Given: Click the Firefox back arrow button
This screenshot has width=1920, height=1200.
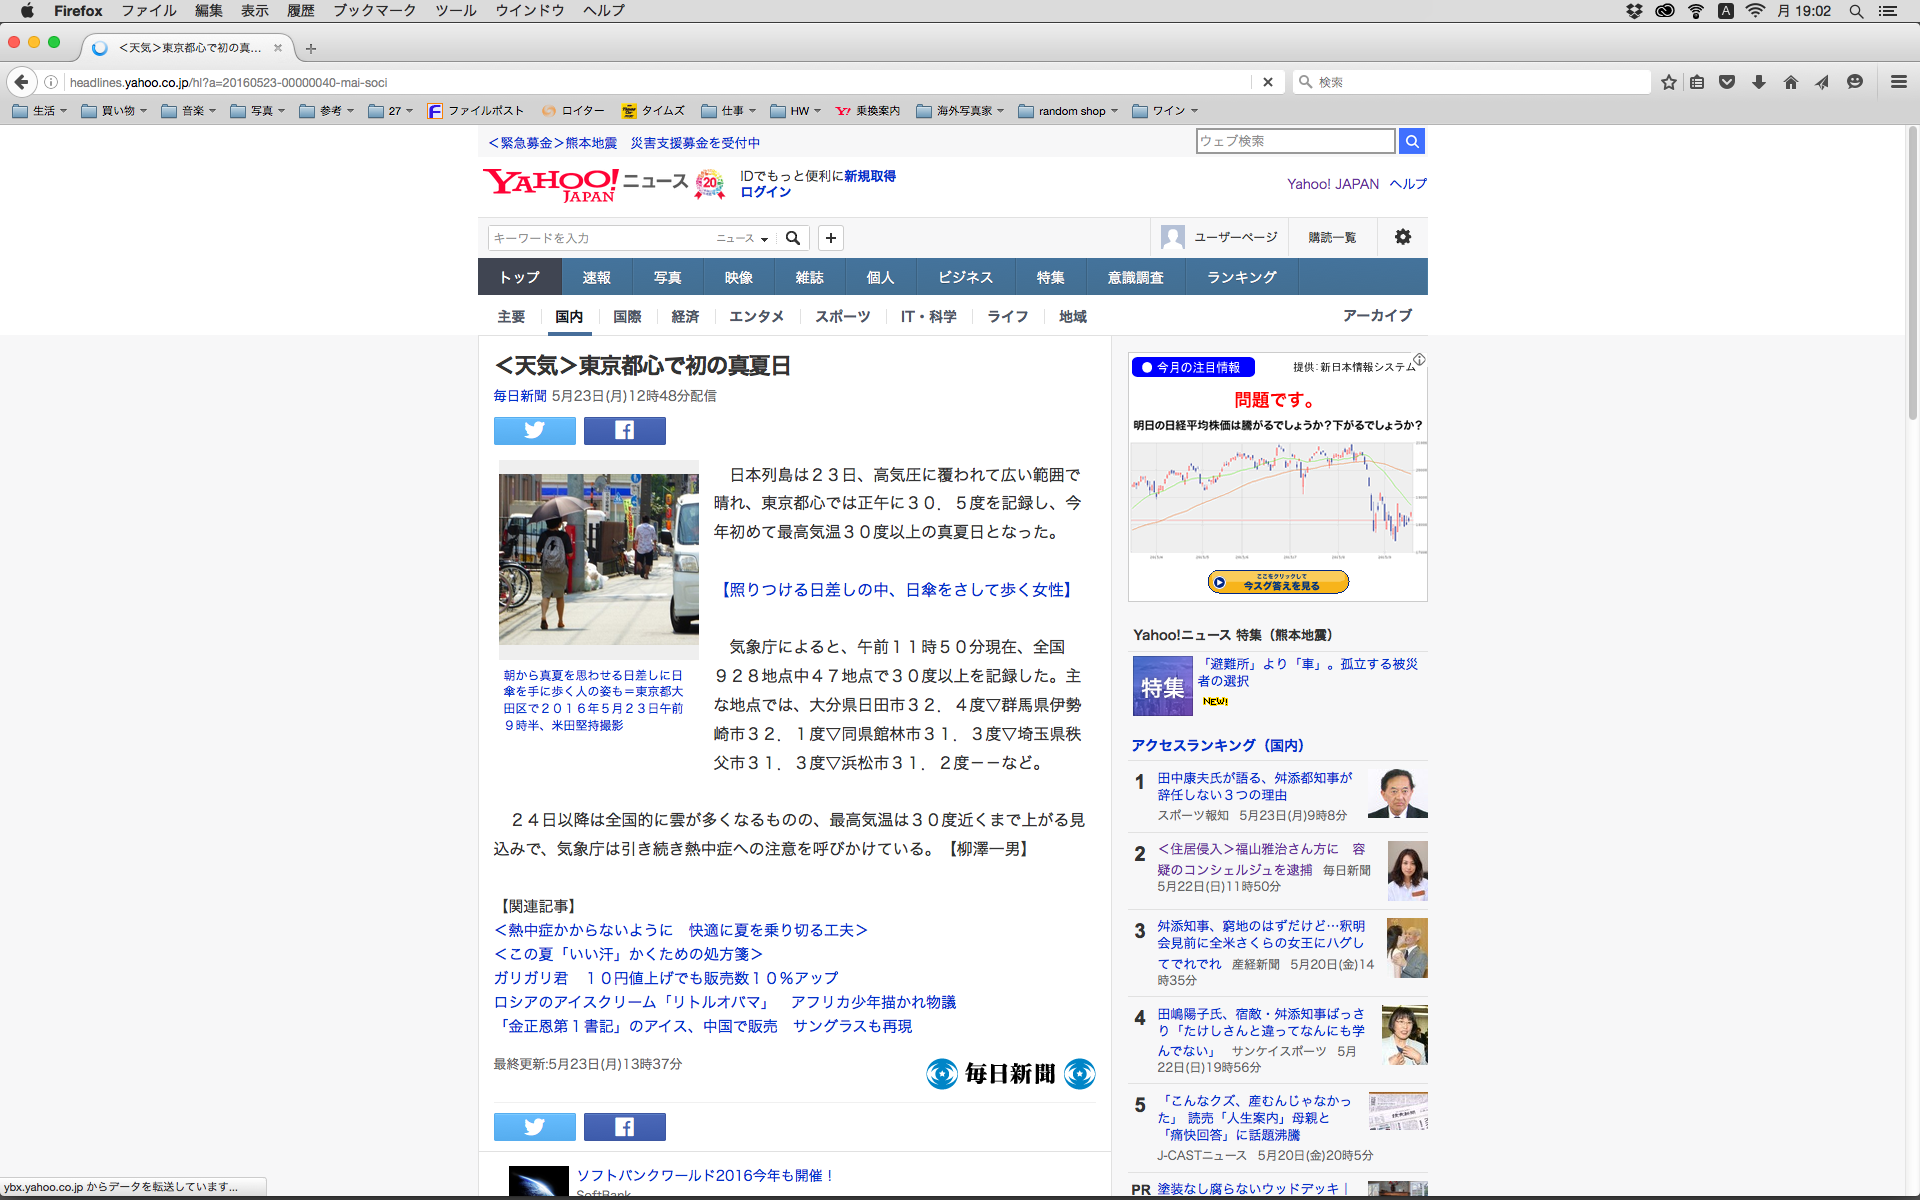Looking at the screenshot, I should tap(21, 82).
